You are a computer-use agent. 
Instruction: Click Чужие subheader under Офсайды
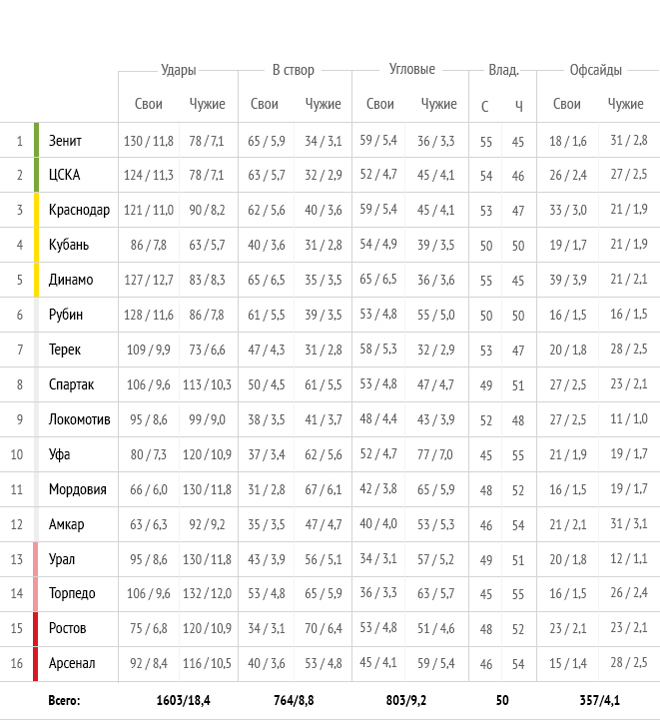[x=626, y=104]
